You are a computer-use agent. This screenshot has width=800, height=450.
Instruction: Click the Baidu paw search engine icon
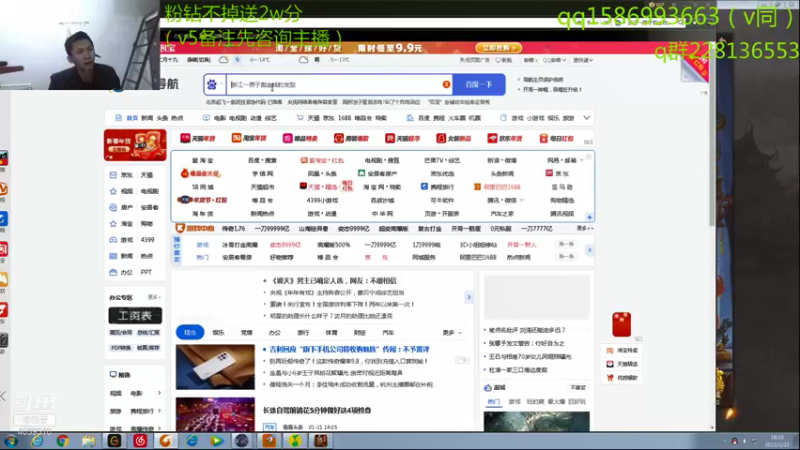(x=212, y=85)
